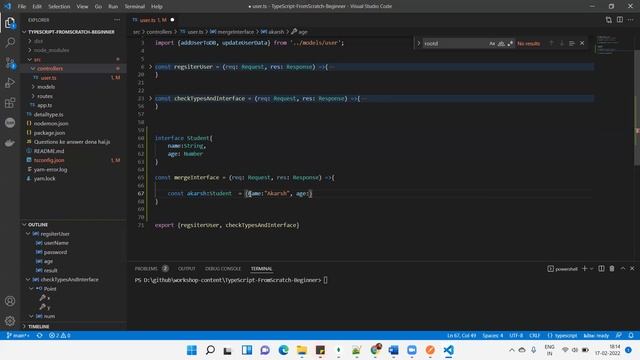Click the feedback icon in status bar
This screenshot has width=640, height=360.
619,335
